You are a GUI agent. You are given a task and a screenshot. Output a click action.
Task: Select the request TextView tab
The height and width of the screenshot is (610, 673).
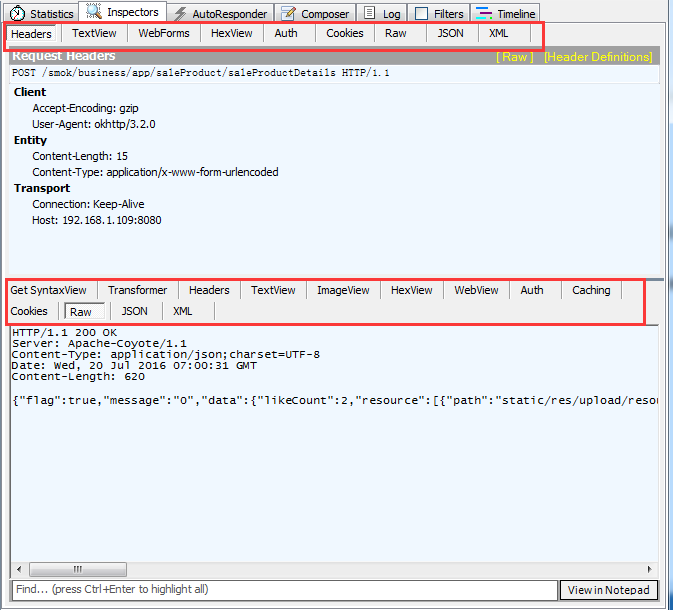coord(94,33)
